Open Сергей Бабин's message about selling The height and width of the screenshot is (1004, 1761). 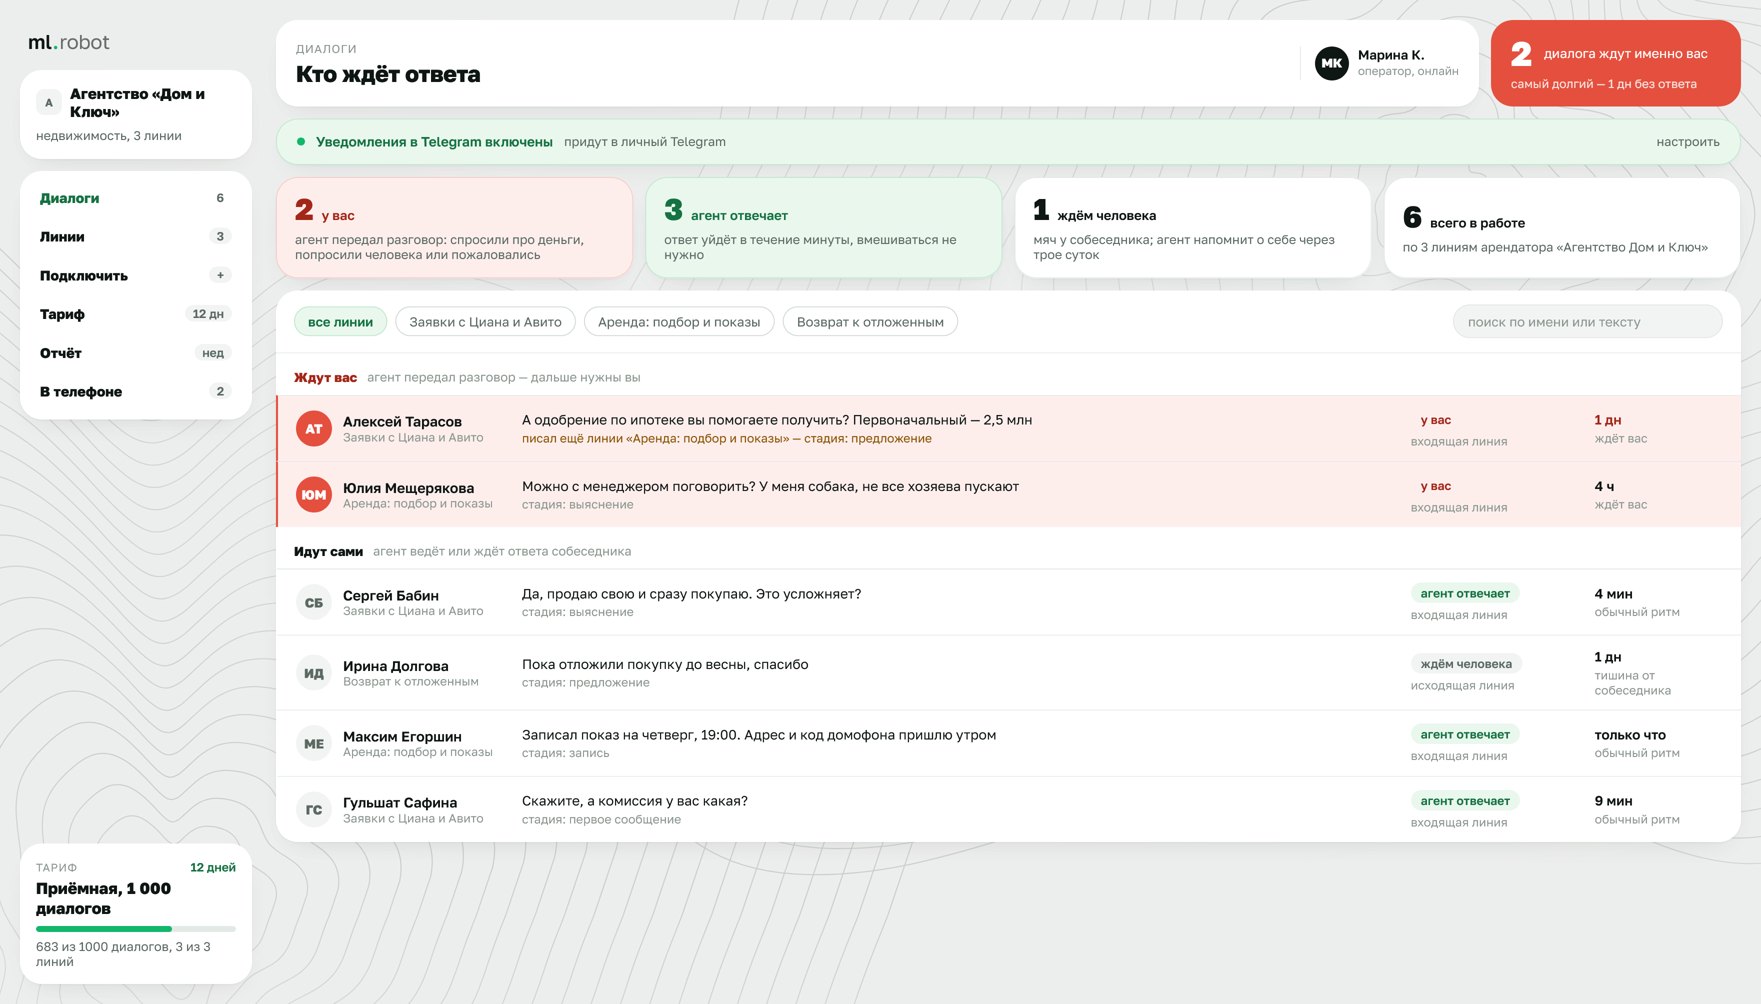691,594
